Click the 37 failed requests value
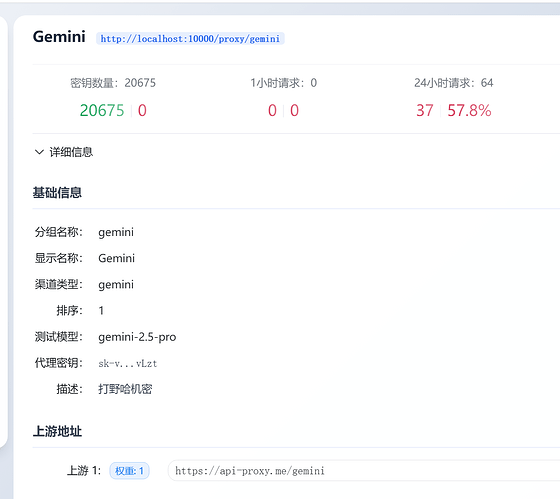560x499 pixels. (425, 110)
